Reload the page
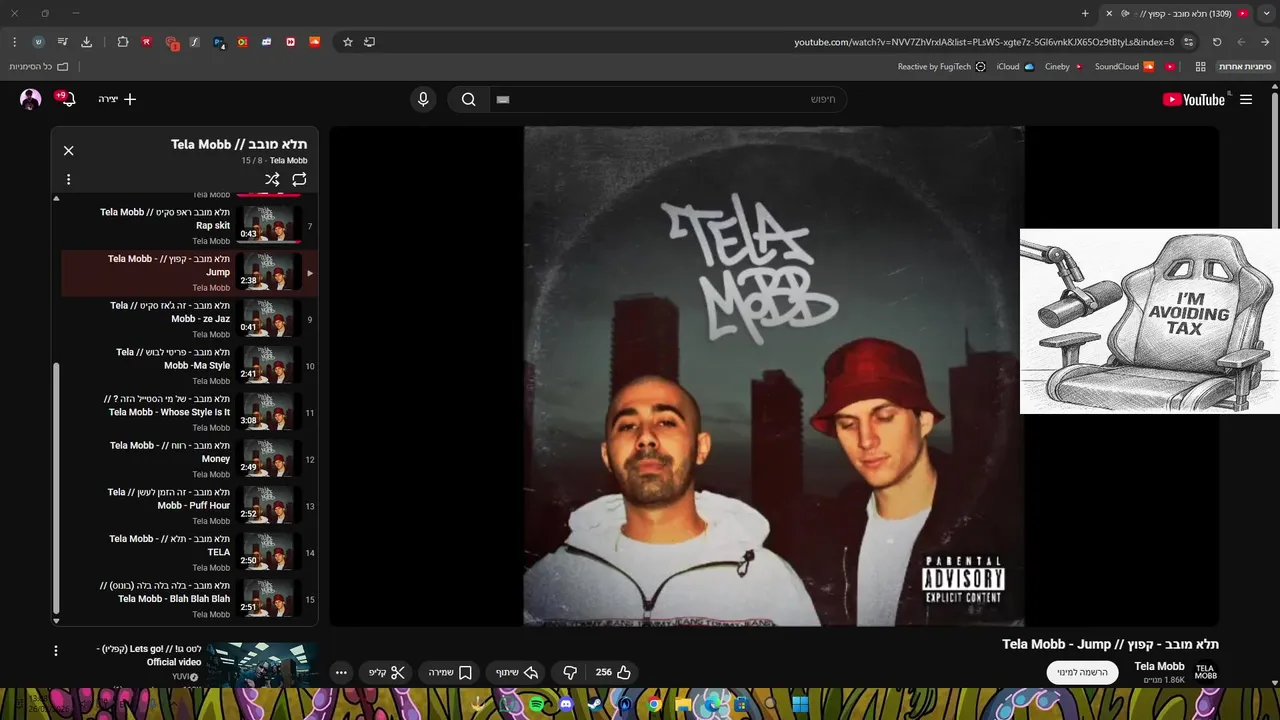Screen dimensions: 1280x720 (1217, 42)
